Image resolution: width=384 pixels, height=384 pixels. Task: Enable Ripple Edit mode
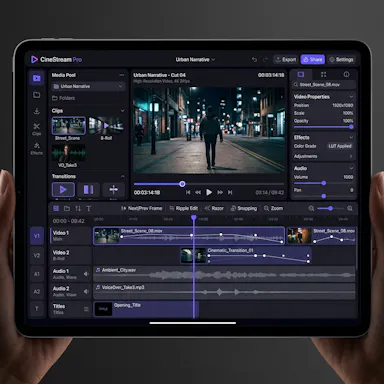(184, 208)
